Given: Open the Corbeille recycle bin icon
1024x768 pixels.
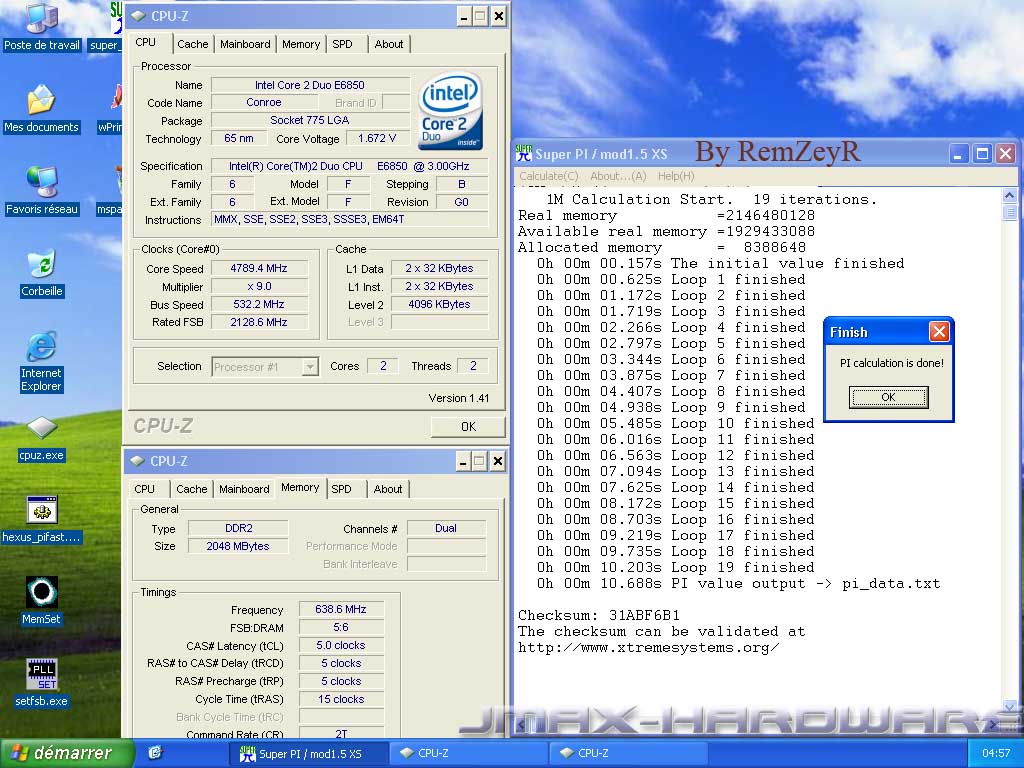Looking at the screenshot, I should pos(41,272).
